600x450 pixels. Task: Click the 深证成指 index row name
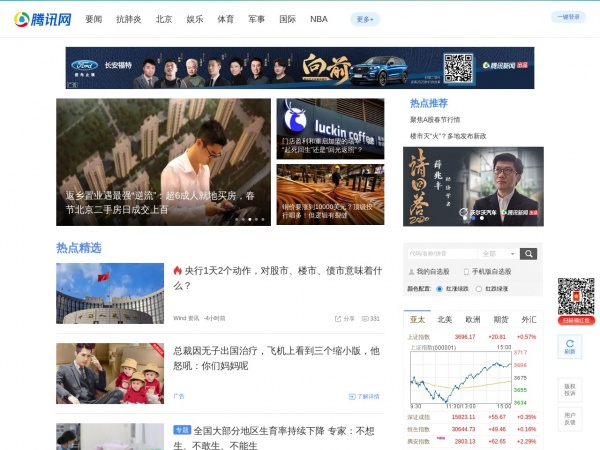[x=419, y=417]
